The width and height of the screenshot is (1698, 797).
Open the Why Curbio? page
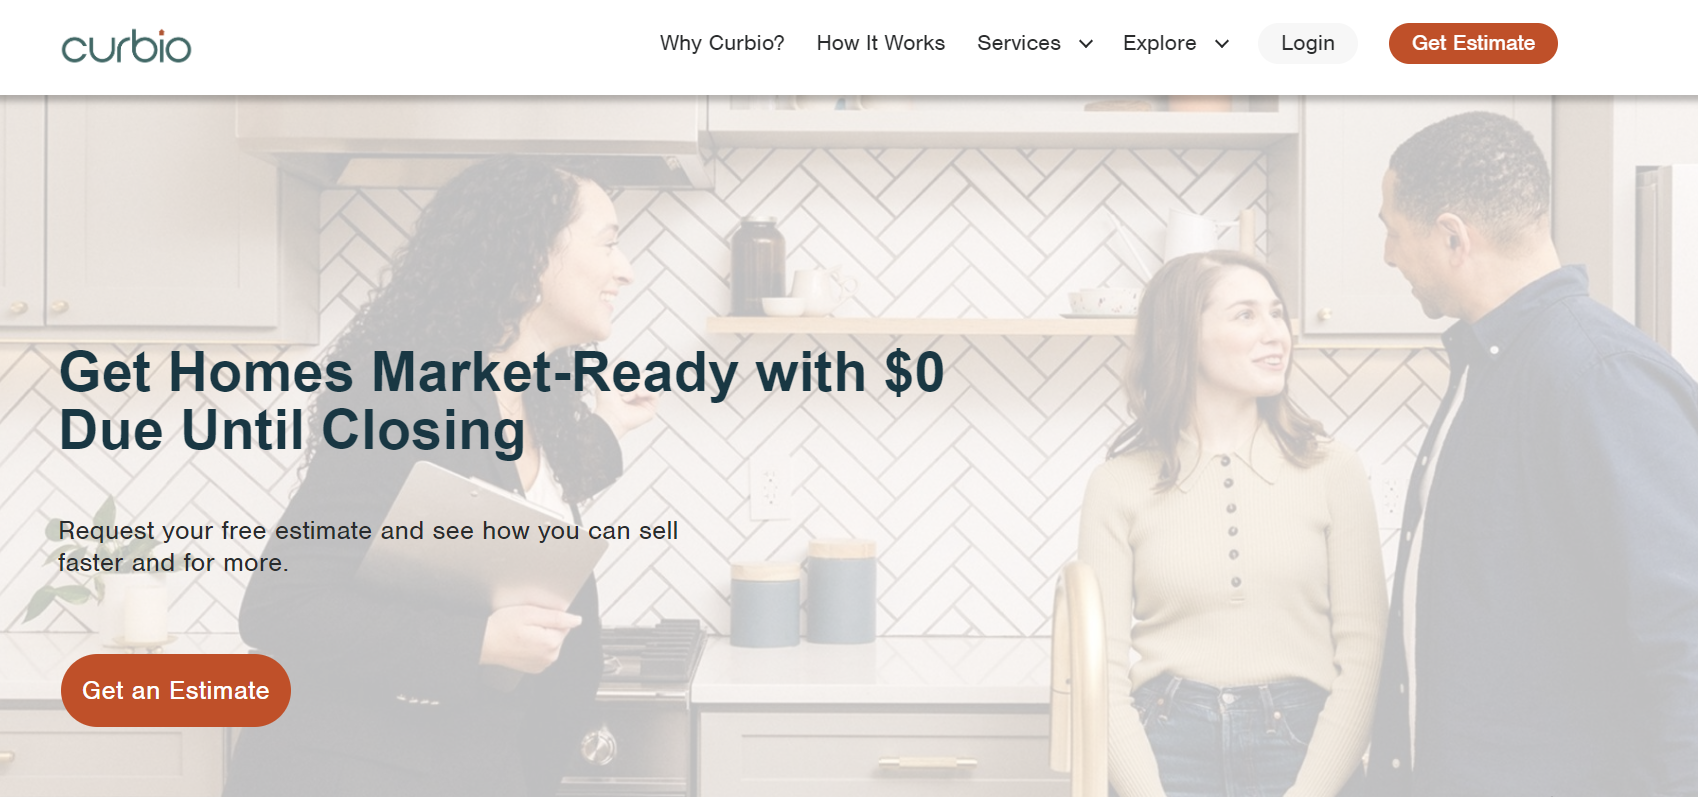(722, 43)
